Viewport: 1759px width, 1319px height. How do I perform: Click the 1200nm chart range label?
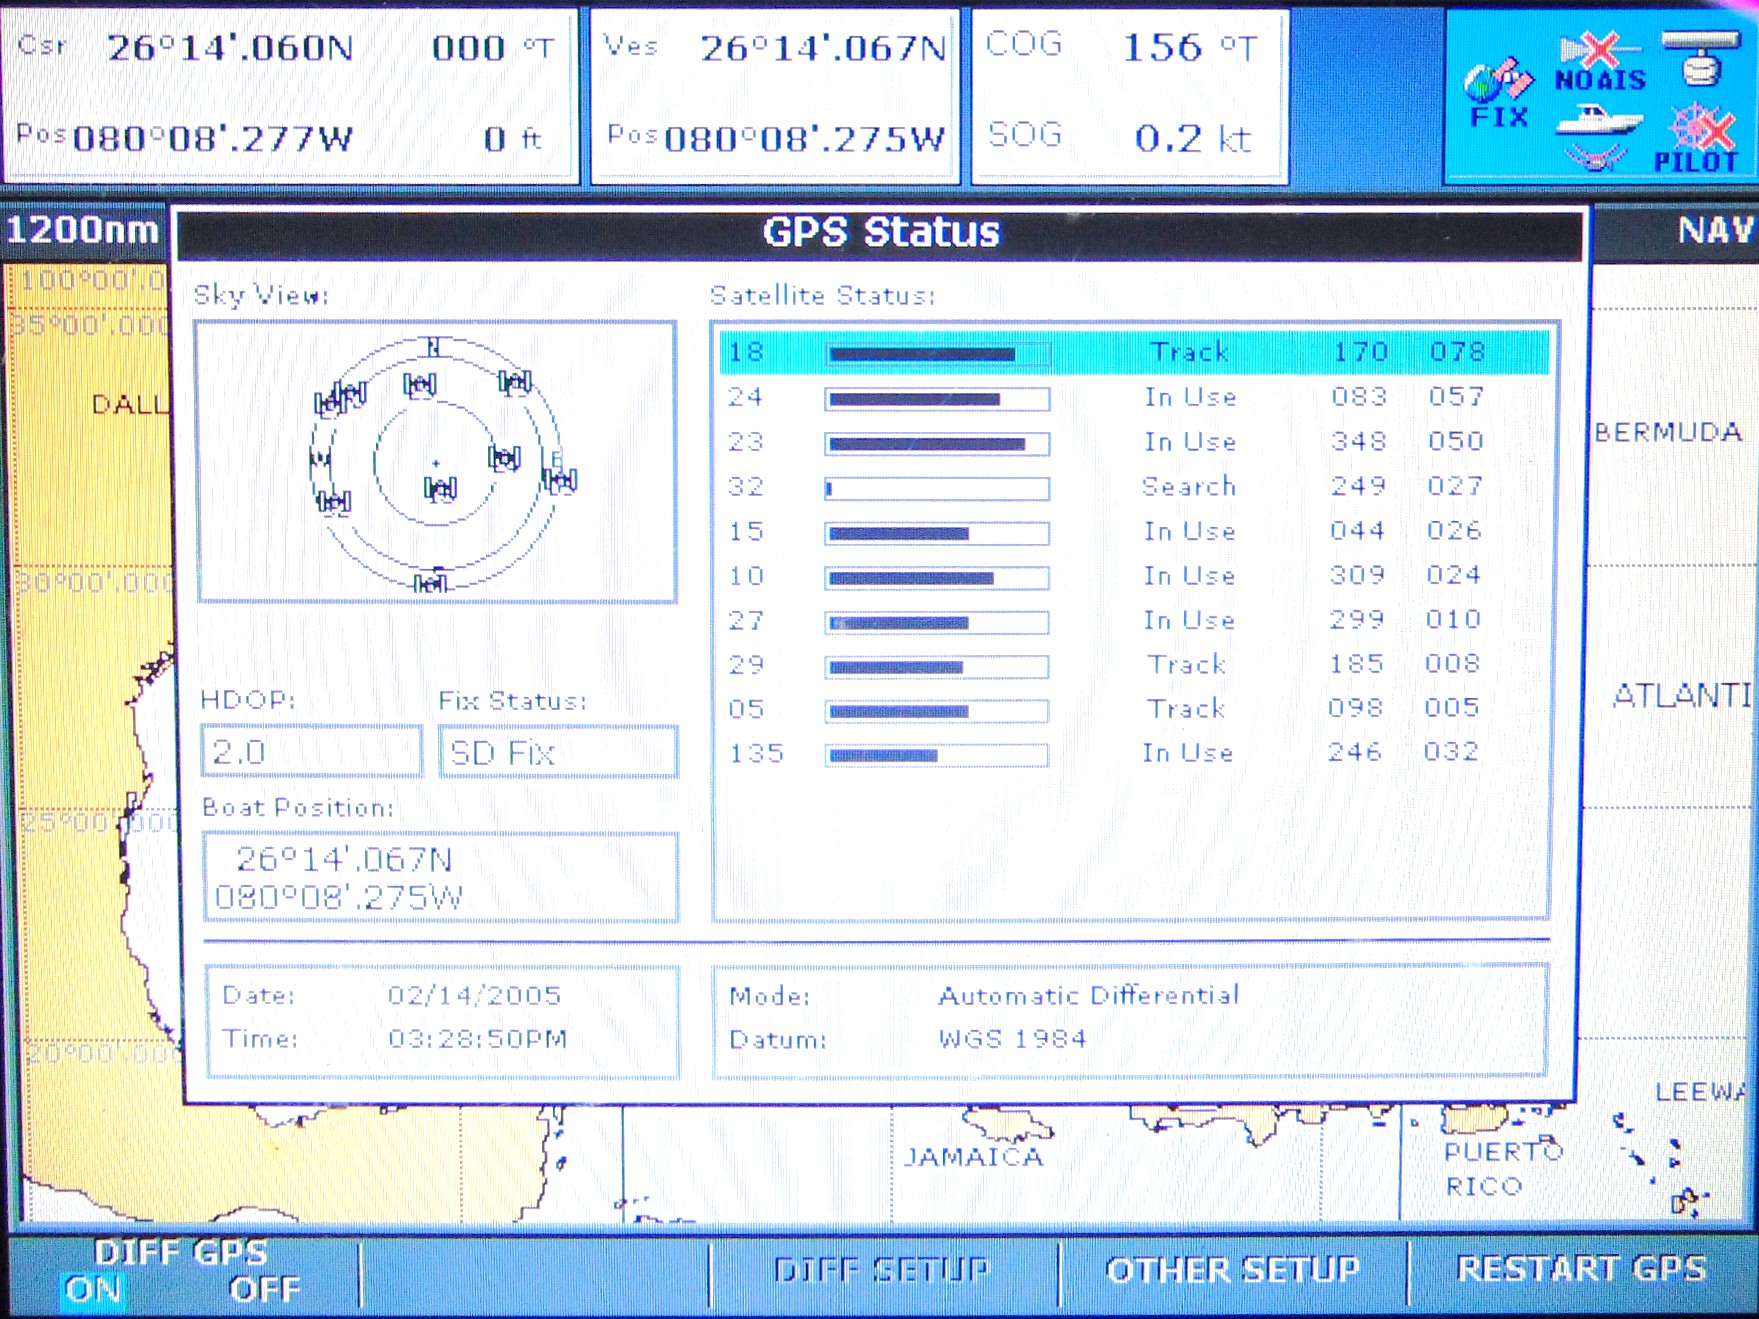pos(82,230)
